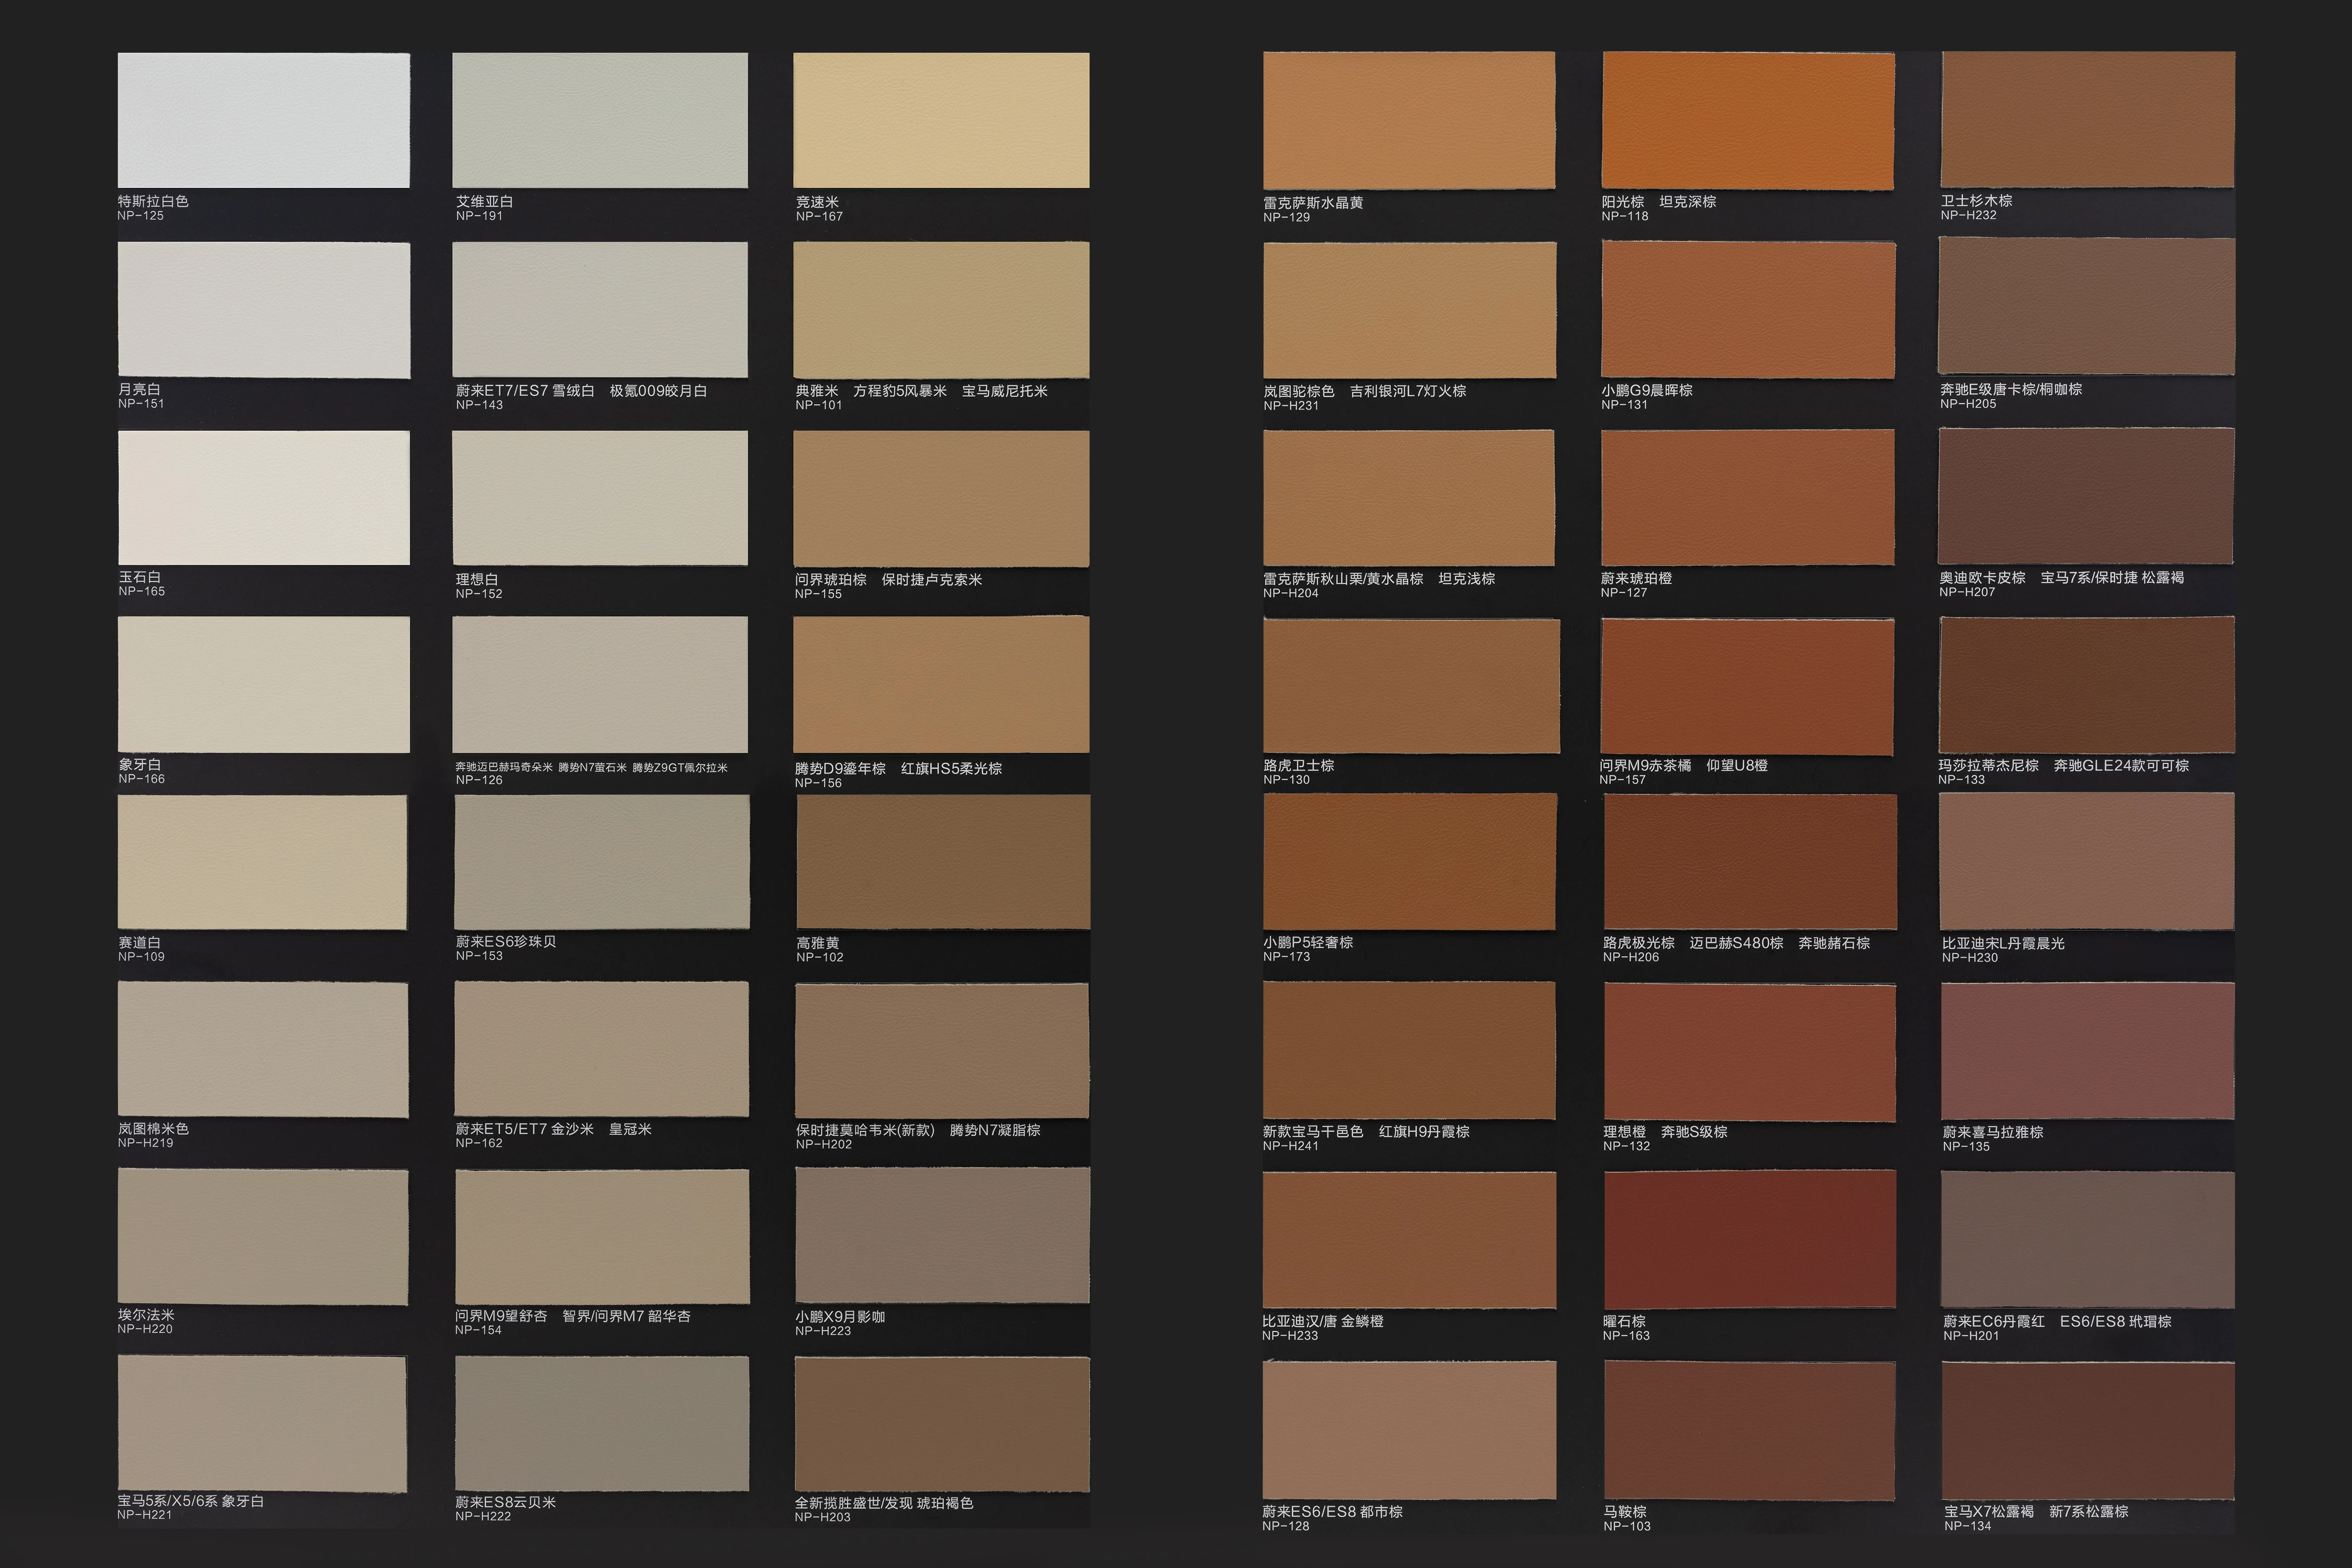Select the NP-127 amber orange swatch

click(x=1748, y=498)
